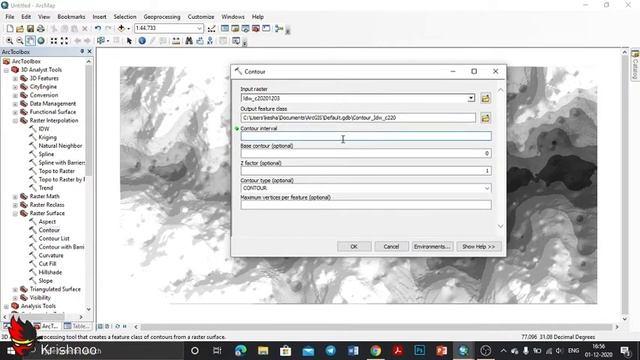The height and width of the screenshot is (360, 640).
Task: Open the Windows menu
Action: (x=233, y=17)
